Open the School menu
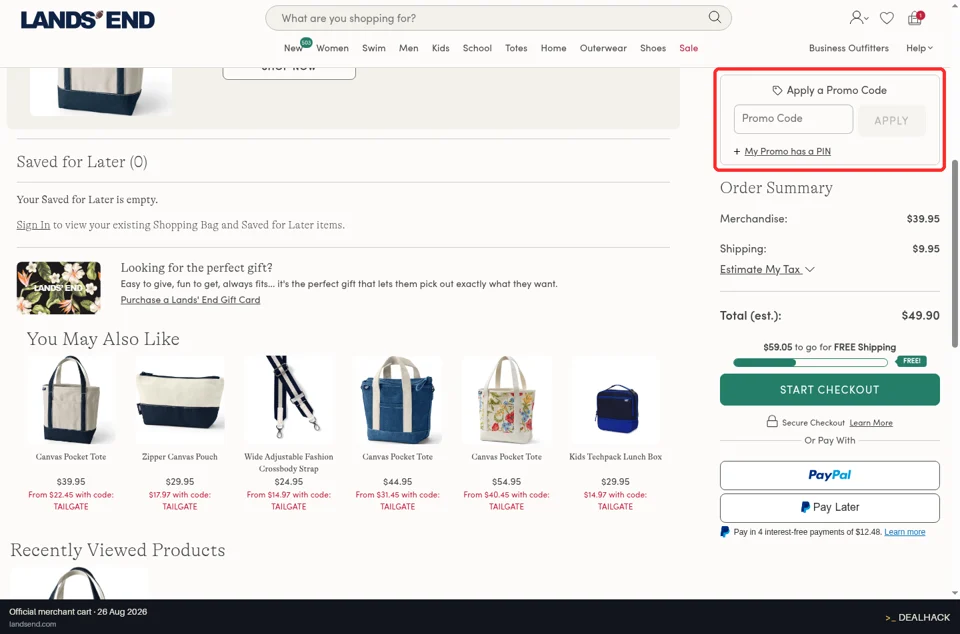Viewport: 960px width, 634px height. coord(477,48)
